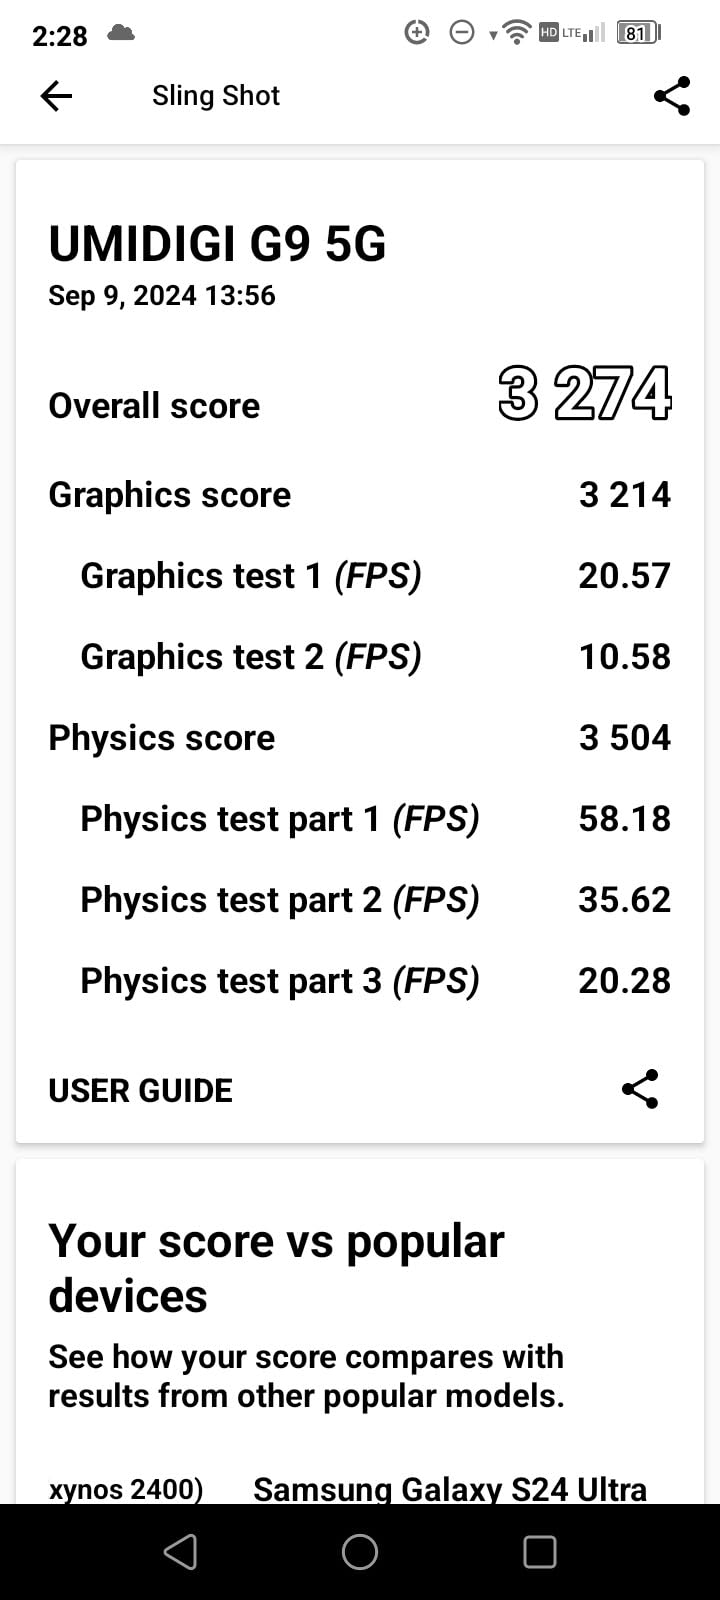
Task: Tap the share icon beside USER GUIDE
Action: (640, 1089)
